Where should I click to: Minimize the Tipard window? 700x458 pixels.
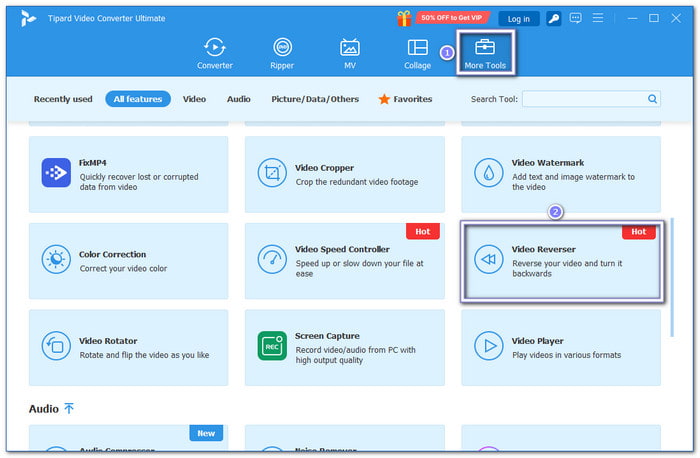click(x=632, y=18)
